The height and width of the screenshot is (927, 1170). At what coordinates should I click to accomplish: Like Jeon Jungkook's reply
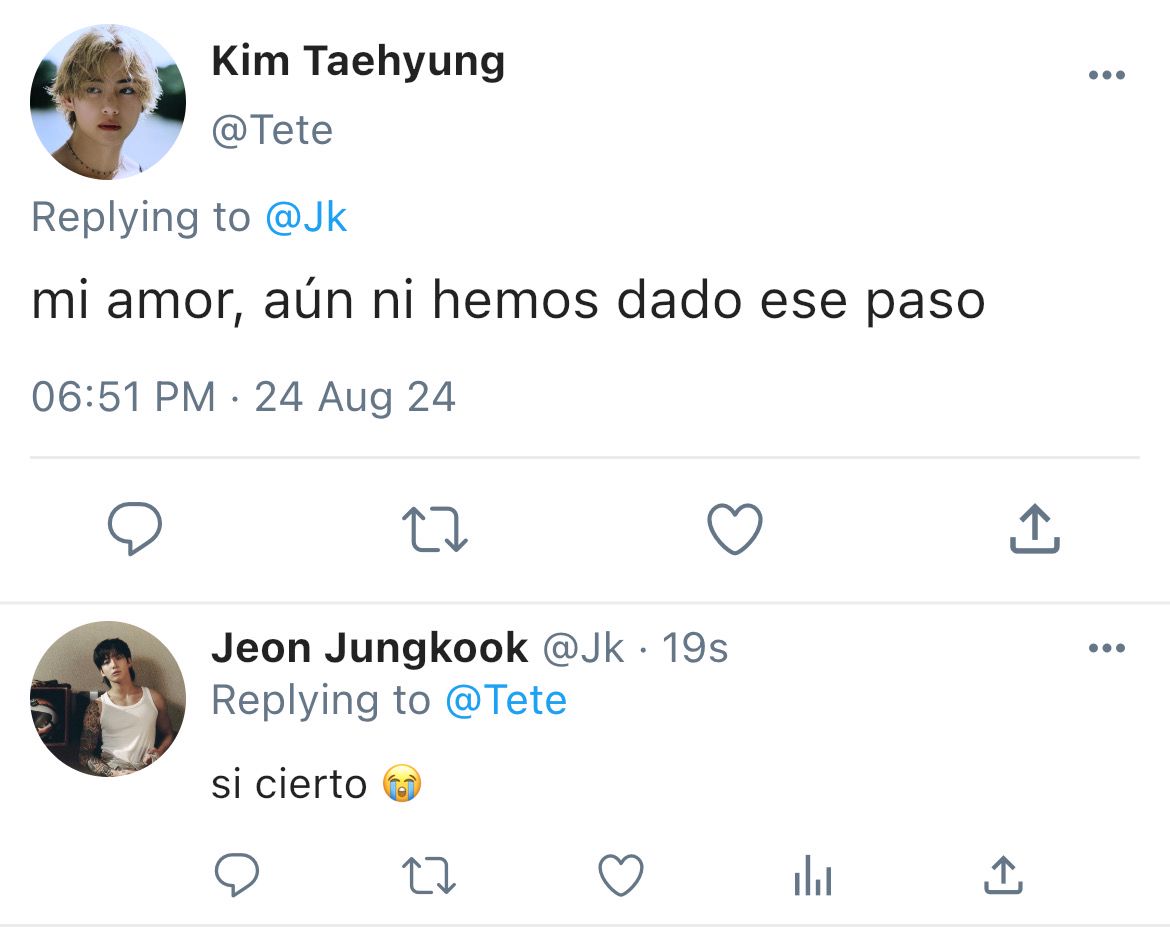coord(621,874)
